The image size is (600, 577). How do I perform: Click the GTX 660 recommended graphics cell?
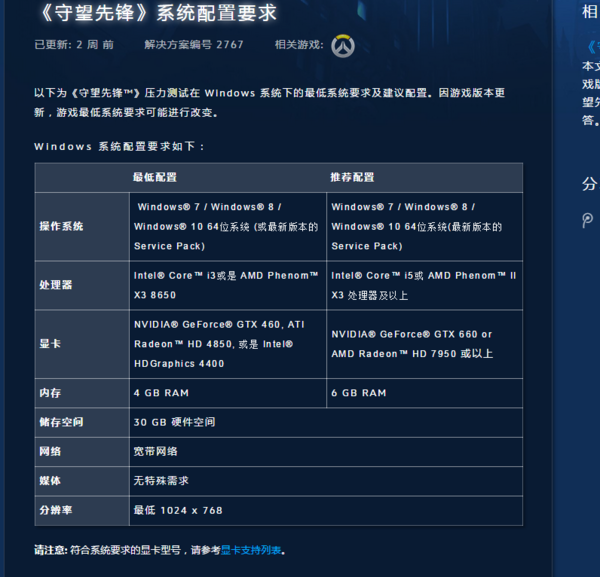point(425,344)
